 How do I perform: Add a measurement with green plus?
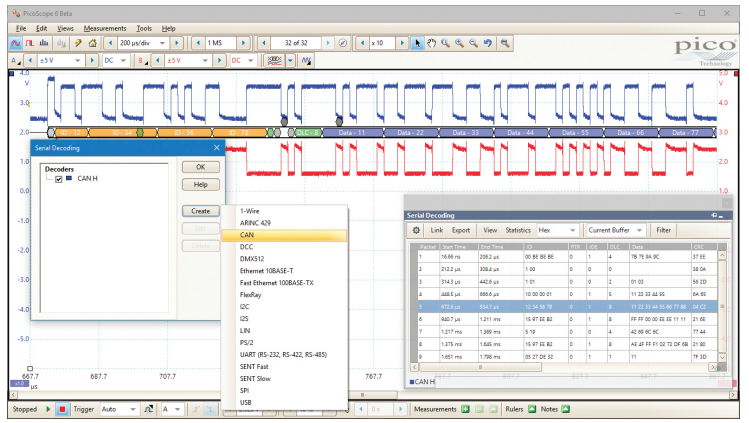click(465, 409)
